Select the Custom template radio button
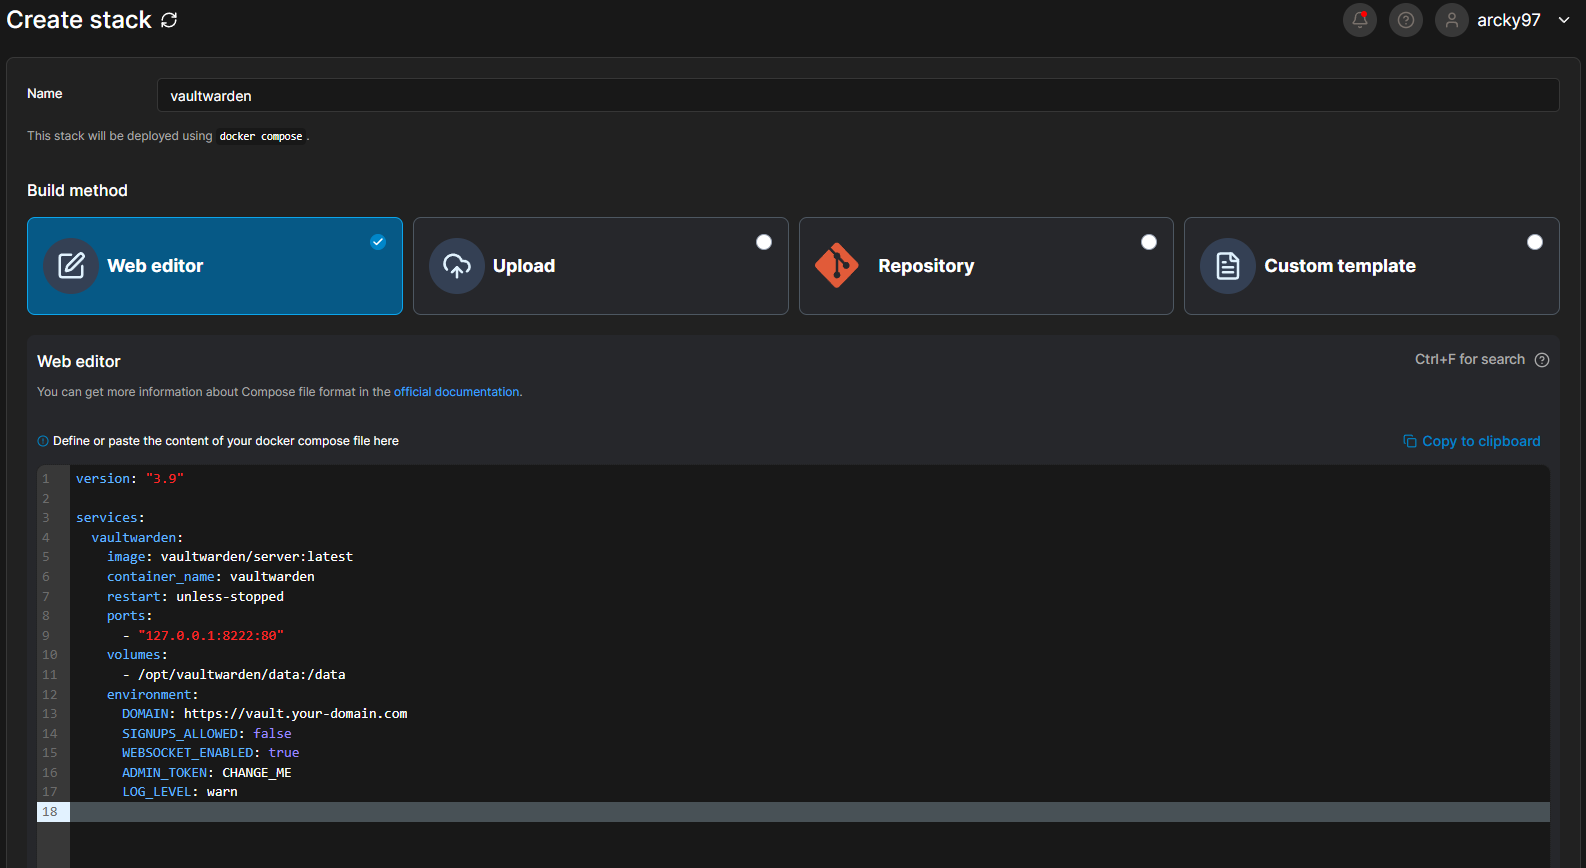 click(1535, 242)
